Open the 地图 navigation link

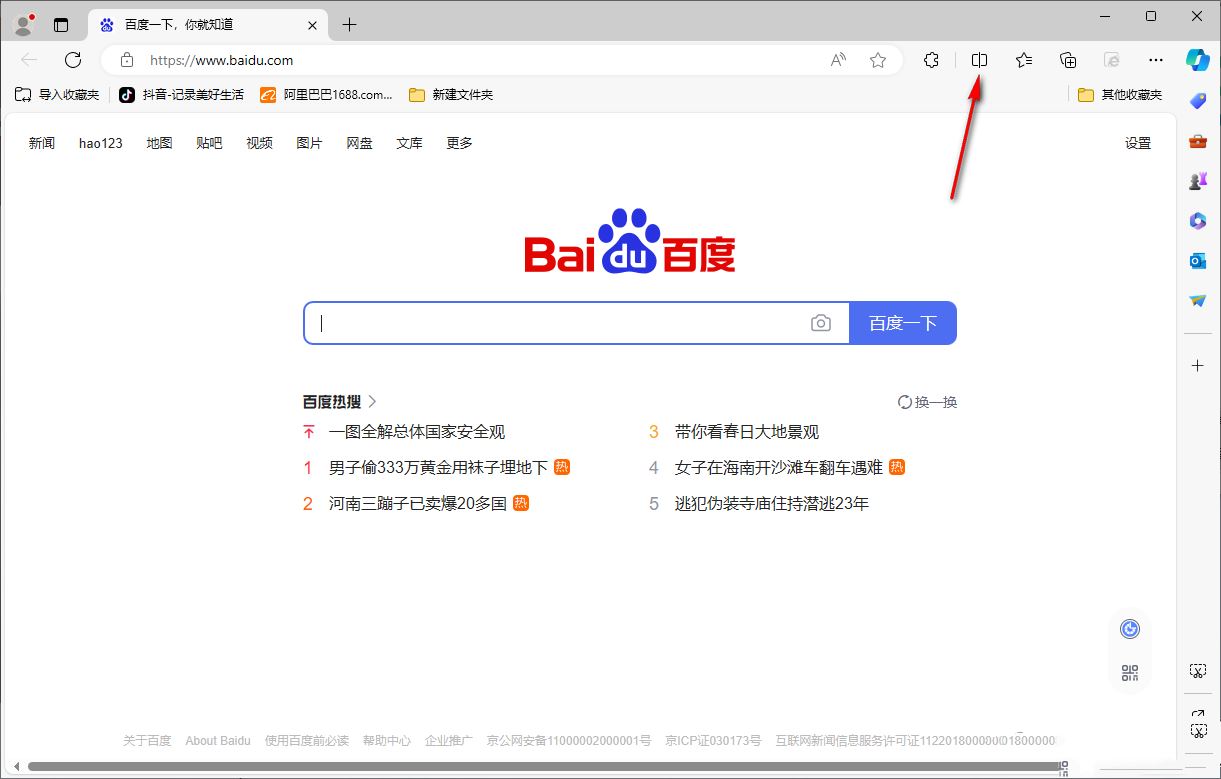(x=160, y=143)
